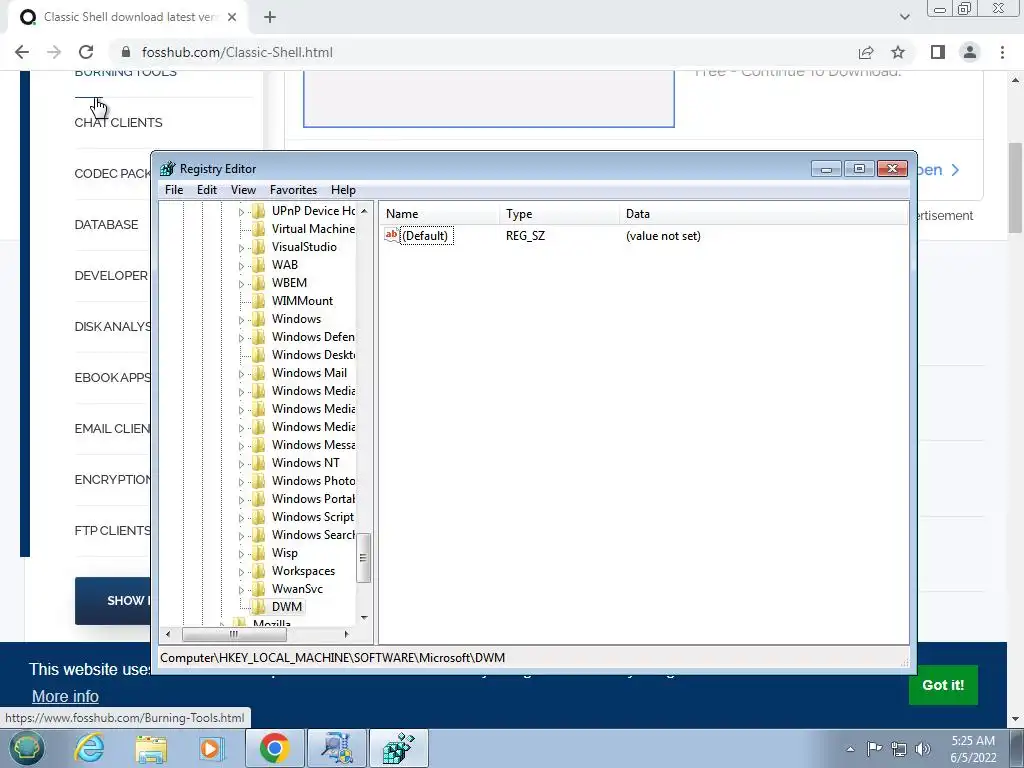The height and width of the screenshot is (768, 1024).
Task: Open the View menu in Registry Editor
Action: click(243, 189)
